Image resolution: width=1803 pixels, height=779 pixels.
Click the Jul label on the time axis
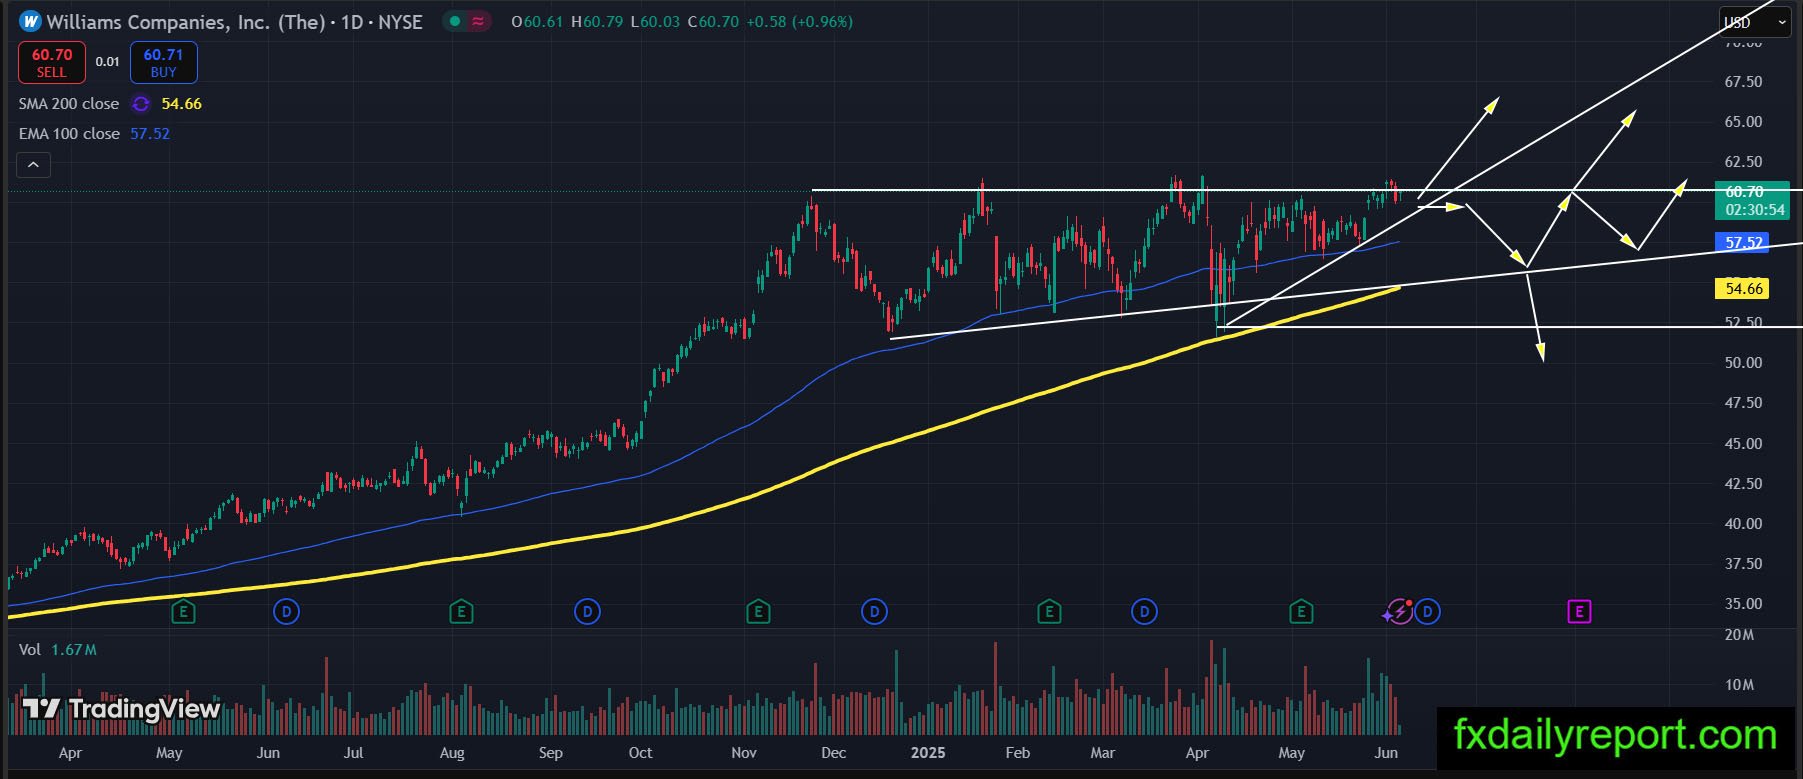[x=353, y=753]
